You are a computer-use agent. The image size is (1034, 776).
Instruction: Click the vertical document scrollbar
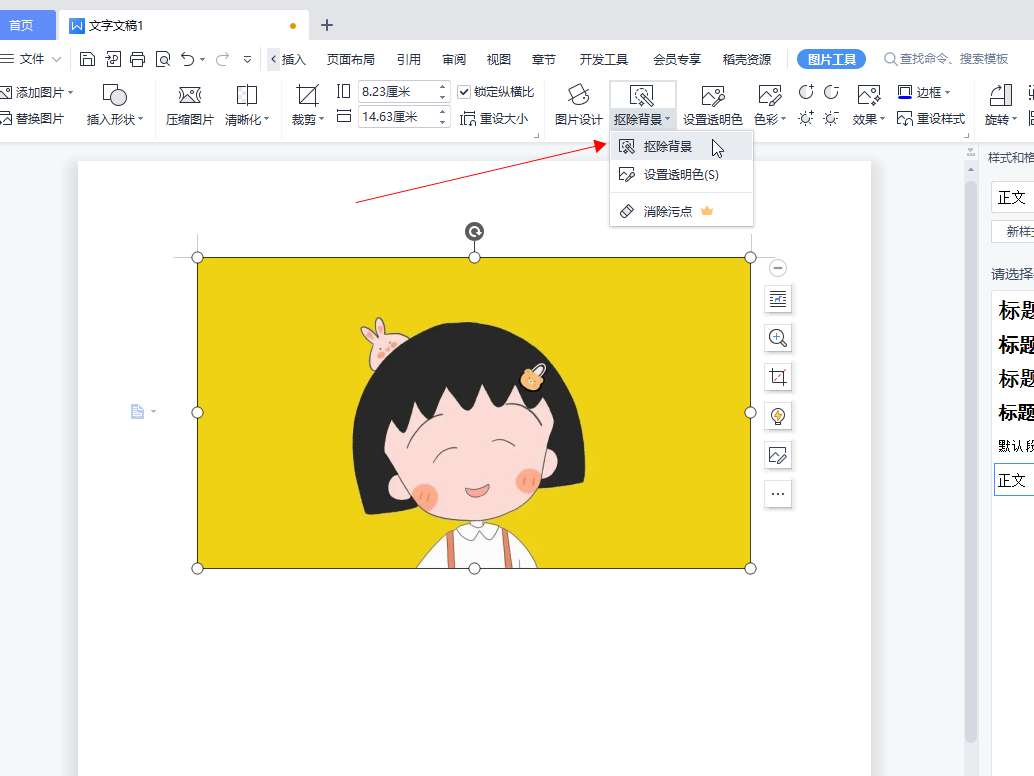pyautogui.click(x=970, y=462)
